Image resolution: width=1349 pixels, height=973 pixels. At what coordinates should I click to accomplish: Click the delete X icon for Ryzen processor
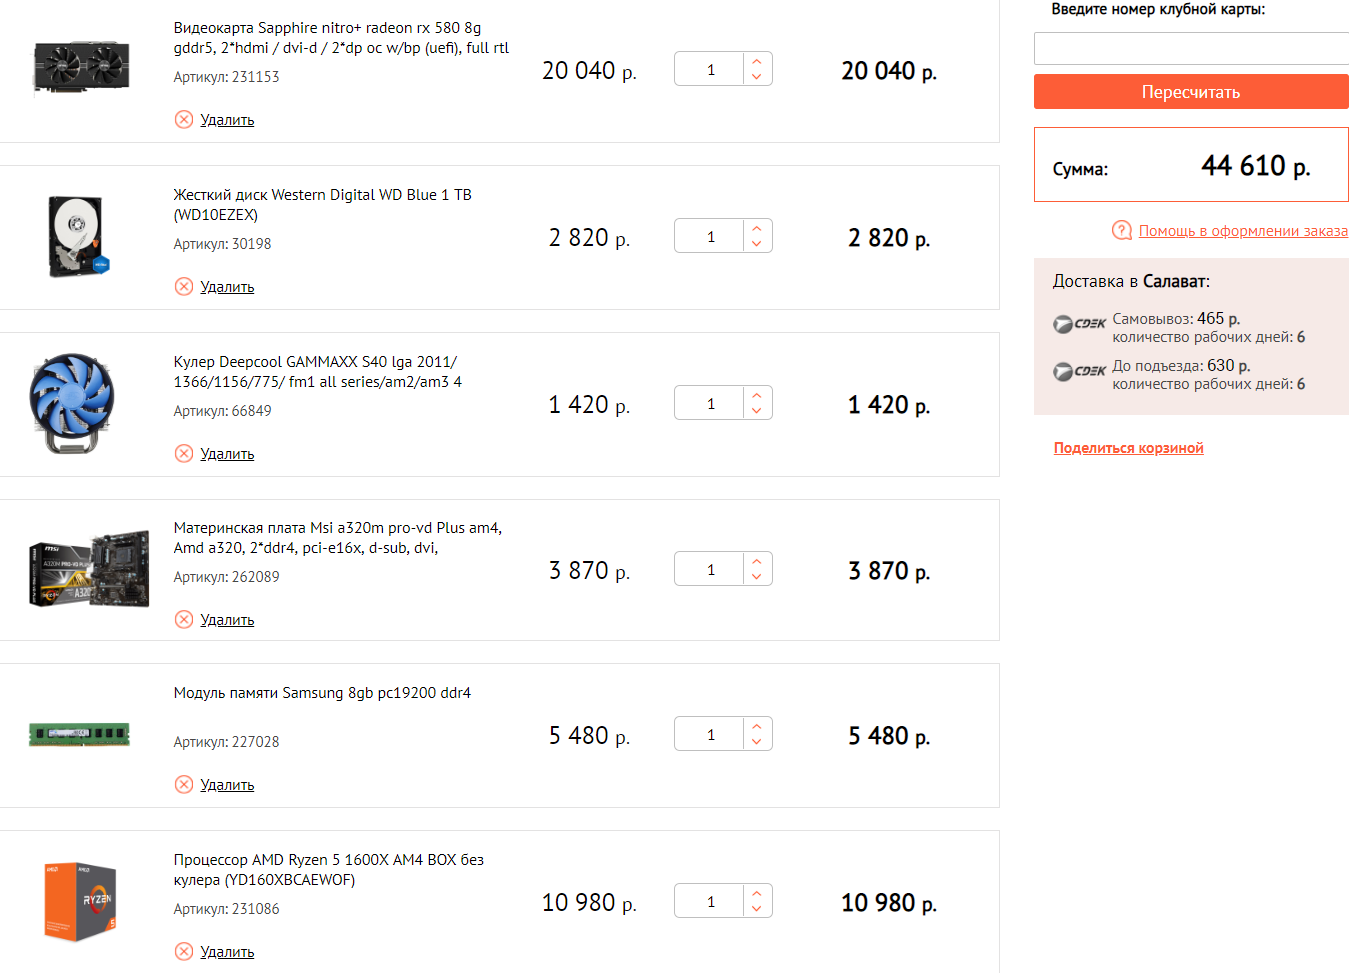pos(184,952)
